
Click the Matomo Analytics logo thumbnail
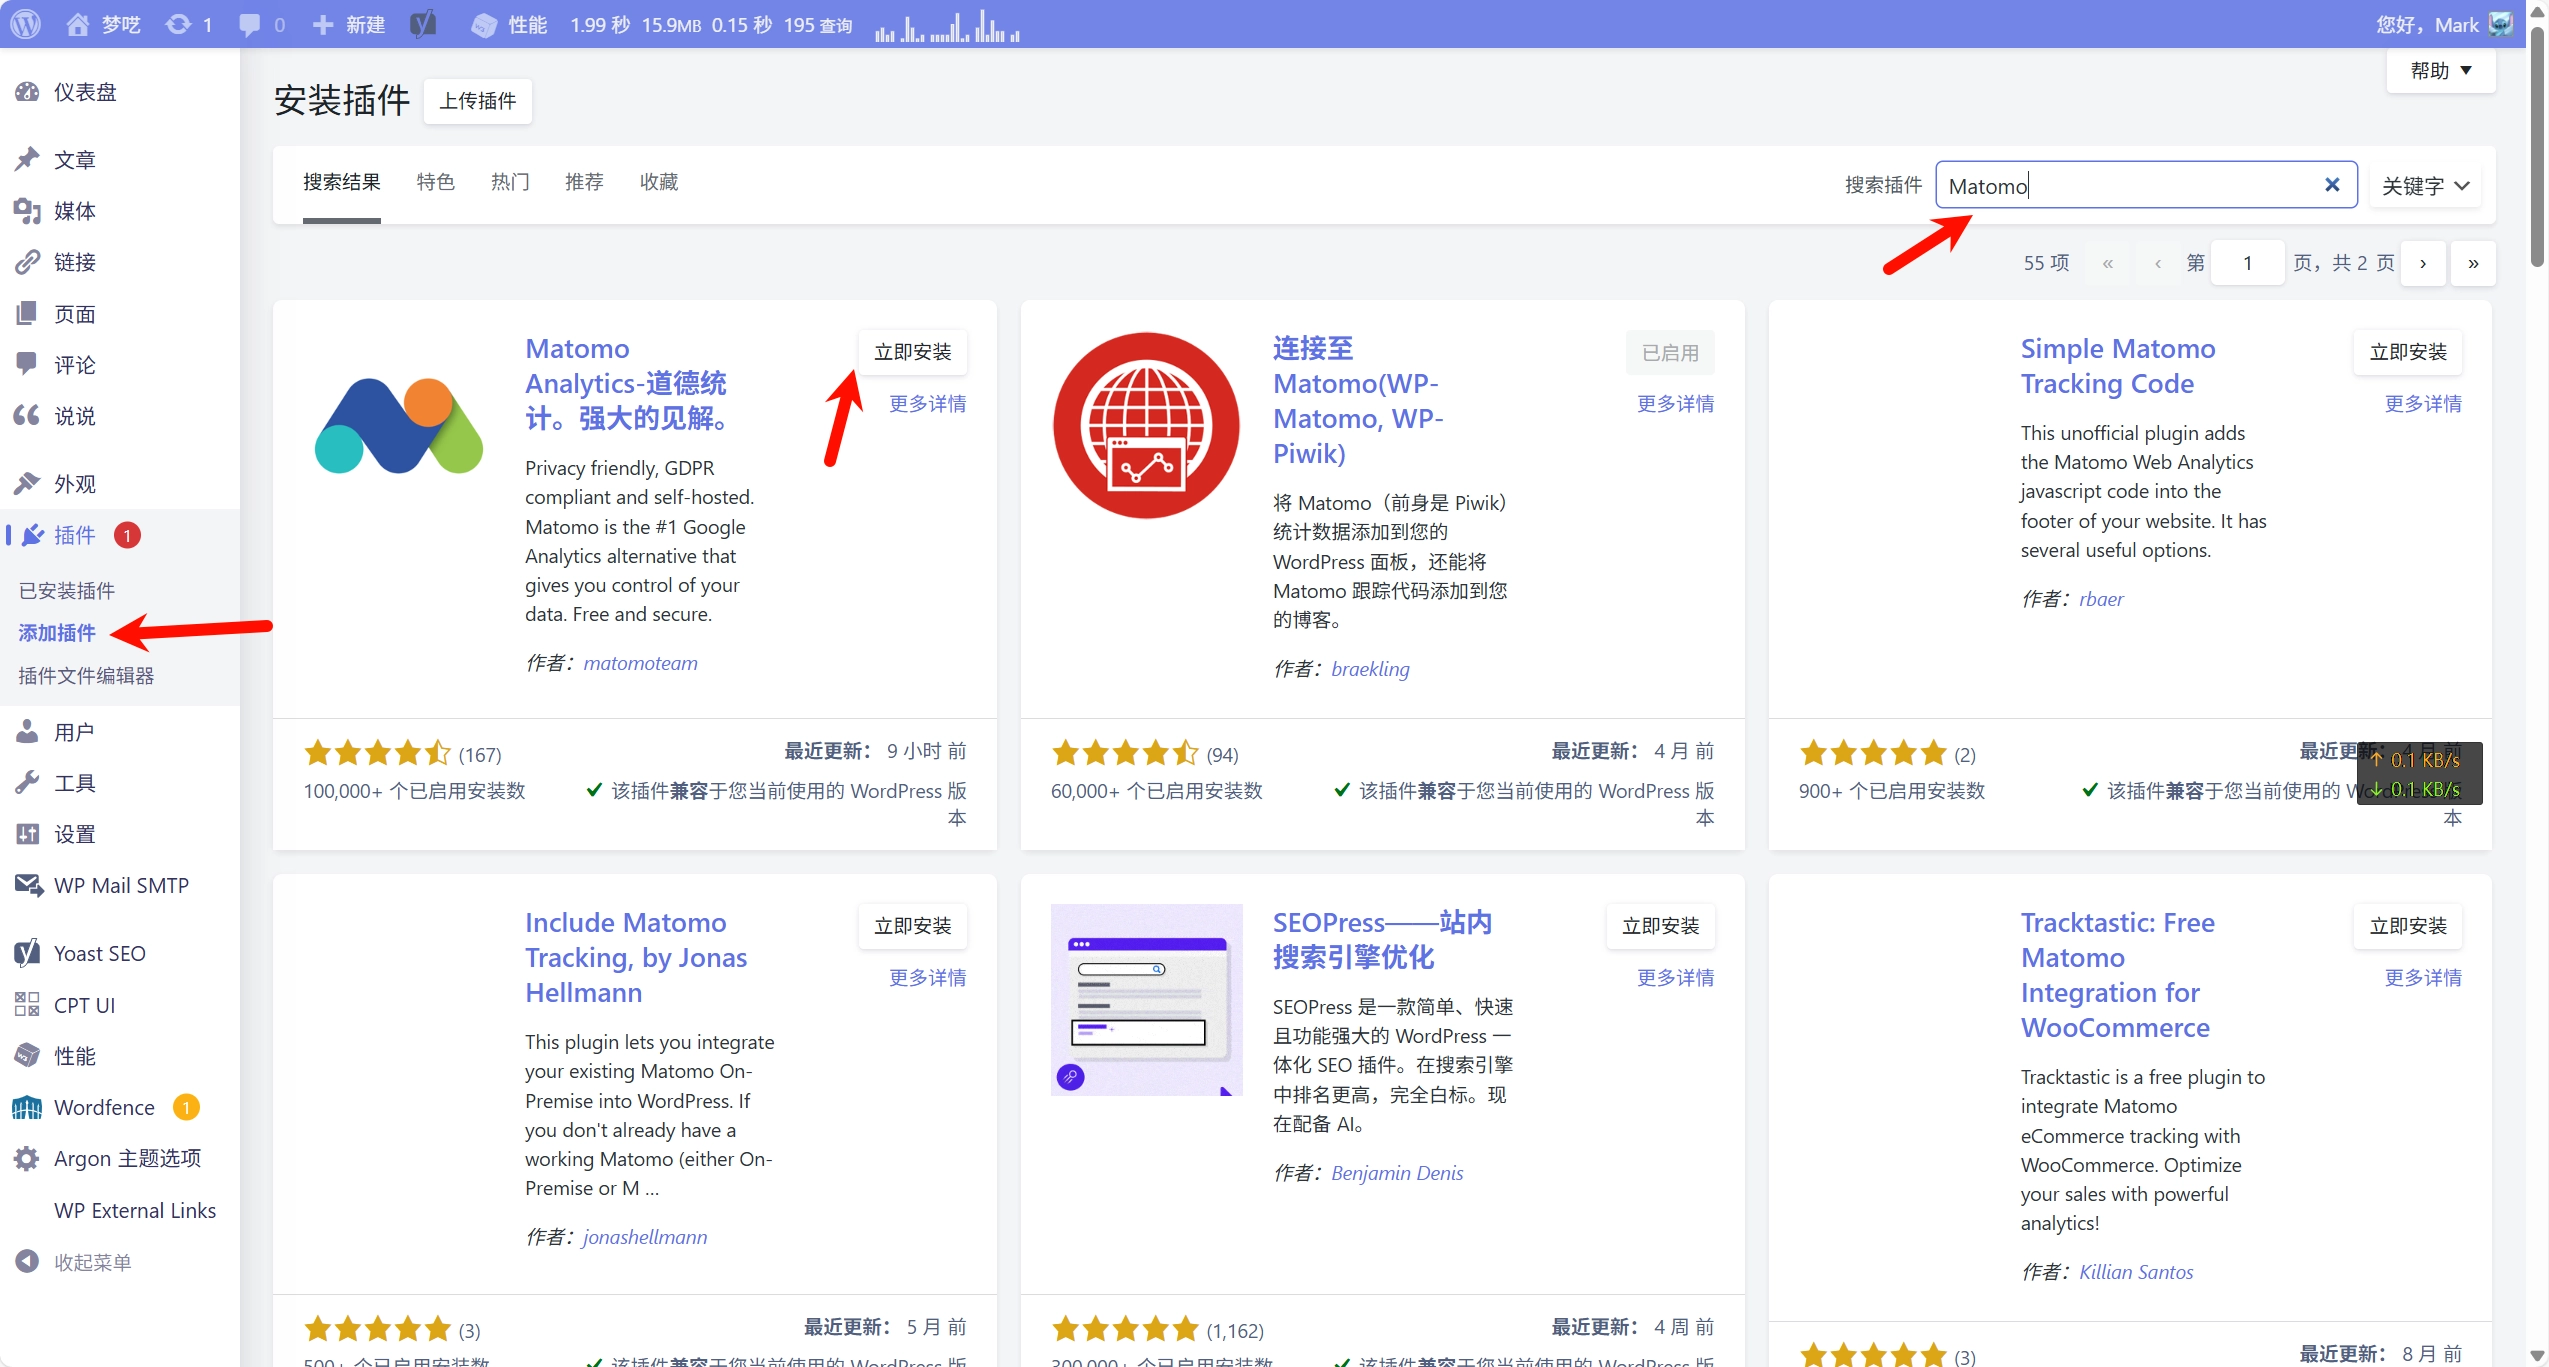399,426
